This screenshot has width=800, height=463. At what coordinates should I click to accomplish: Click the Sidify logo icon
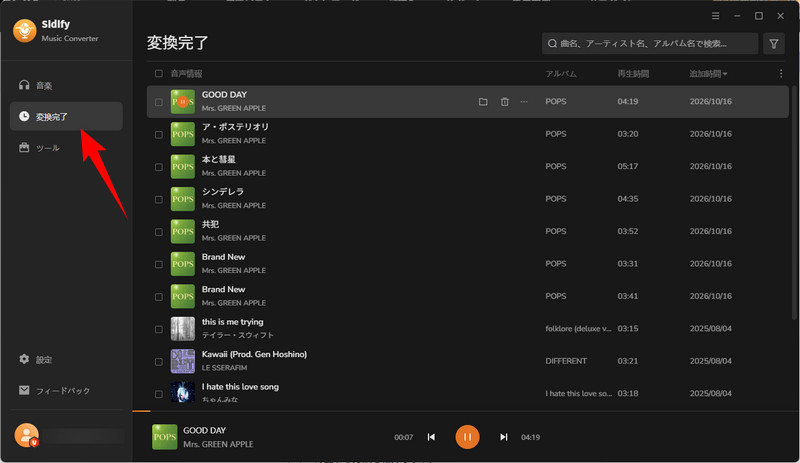tap(24, 31)
